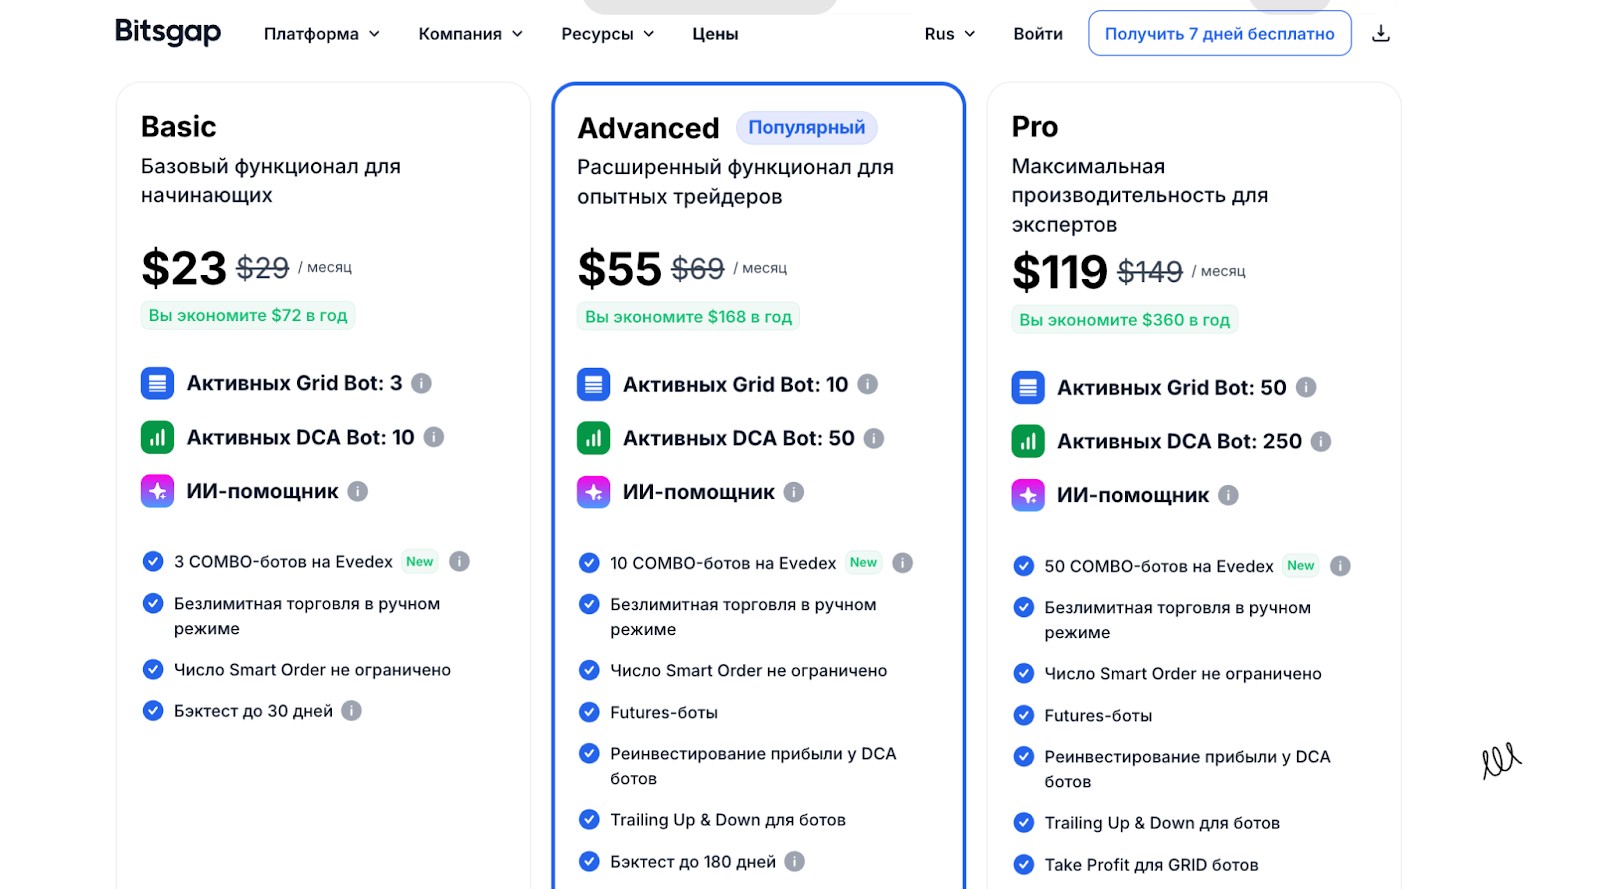Image resolution: width=1600 pixels, height=889 pixels.
Task: Click the crossed-out $29 price
Action: click(x=263, y=268)
